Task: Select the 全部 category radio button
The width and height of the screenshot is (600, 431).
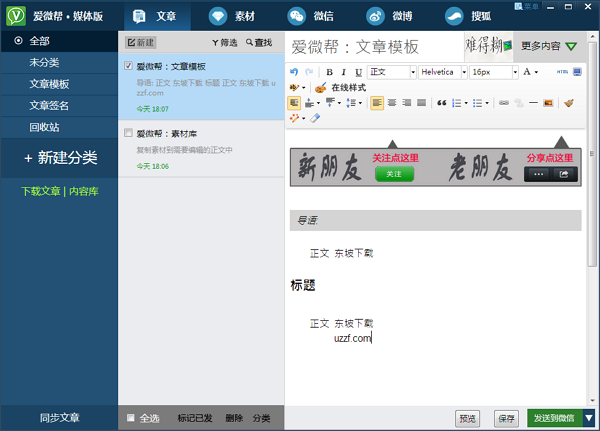Action: pos(18,41)
